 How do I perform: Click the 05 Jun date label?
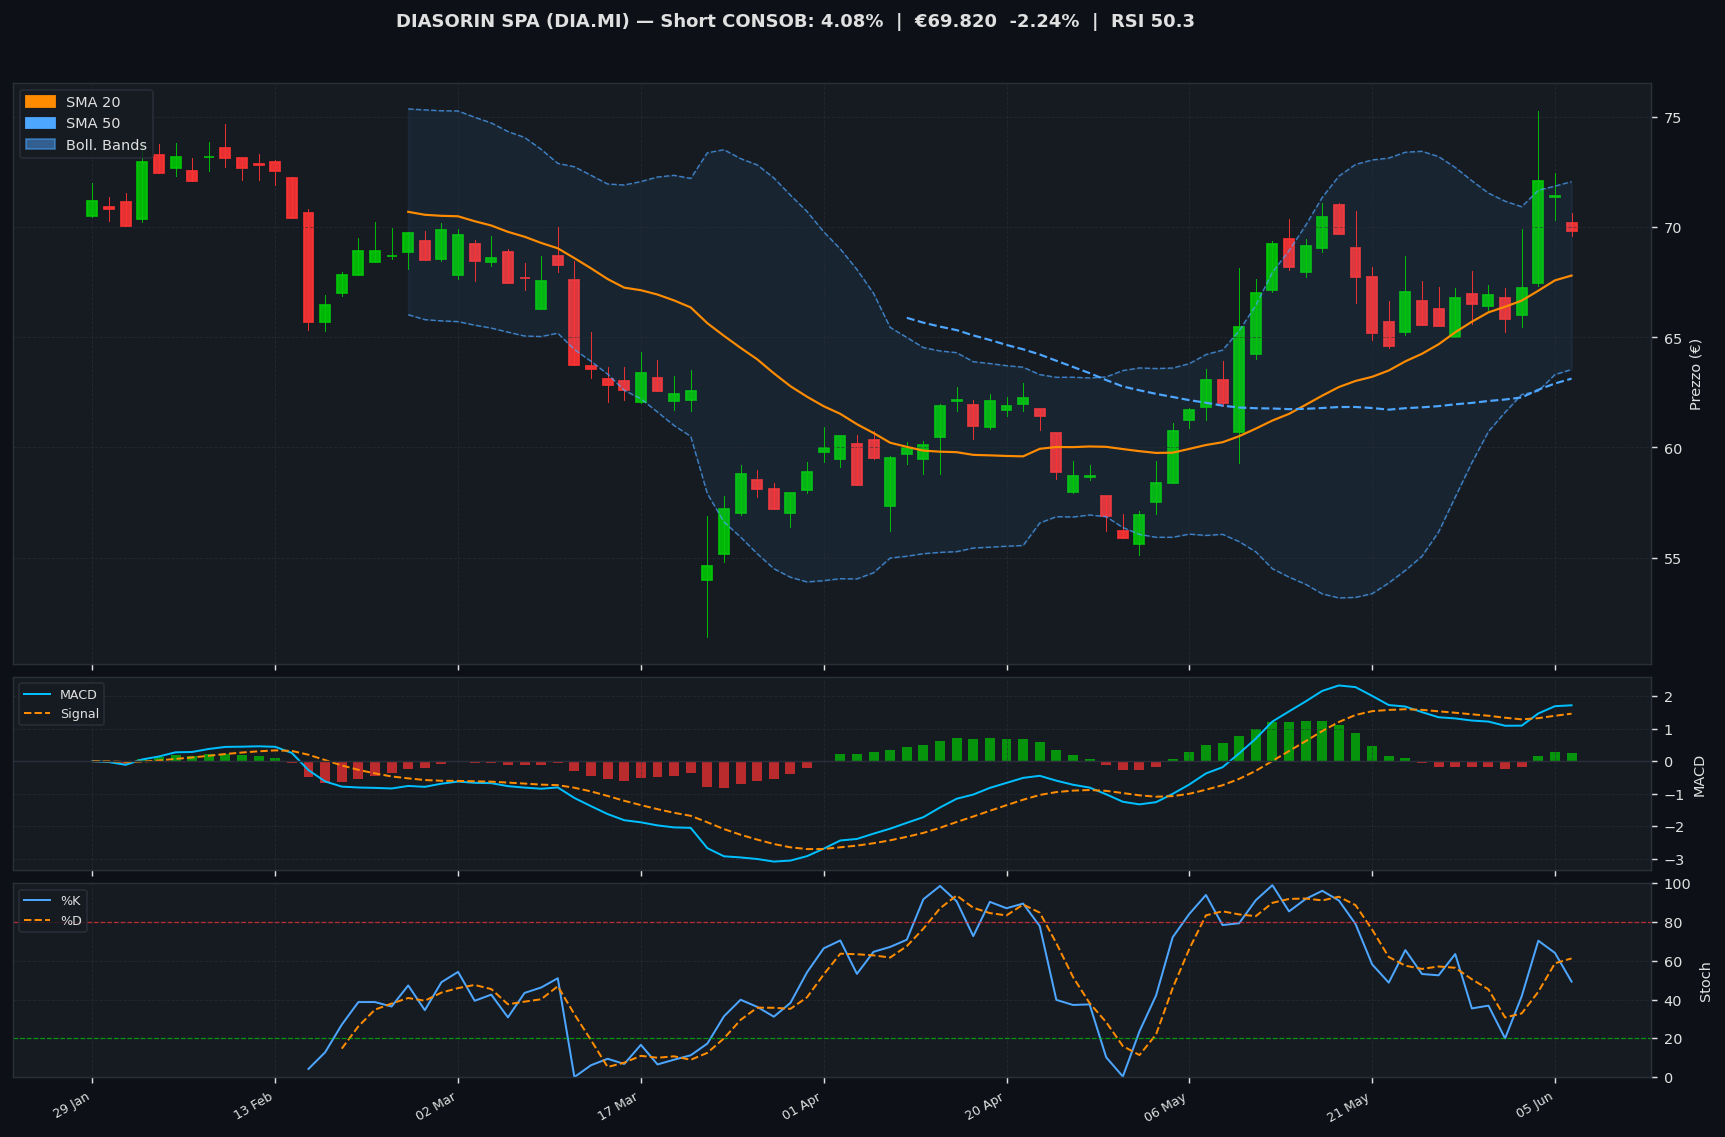(x=1534, y=1105)
